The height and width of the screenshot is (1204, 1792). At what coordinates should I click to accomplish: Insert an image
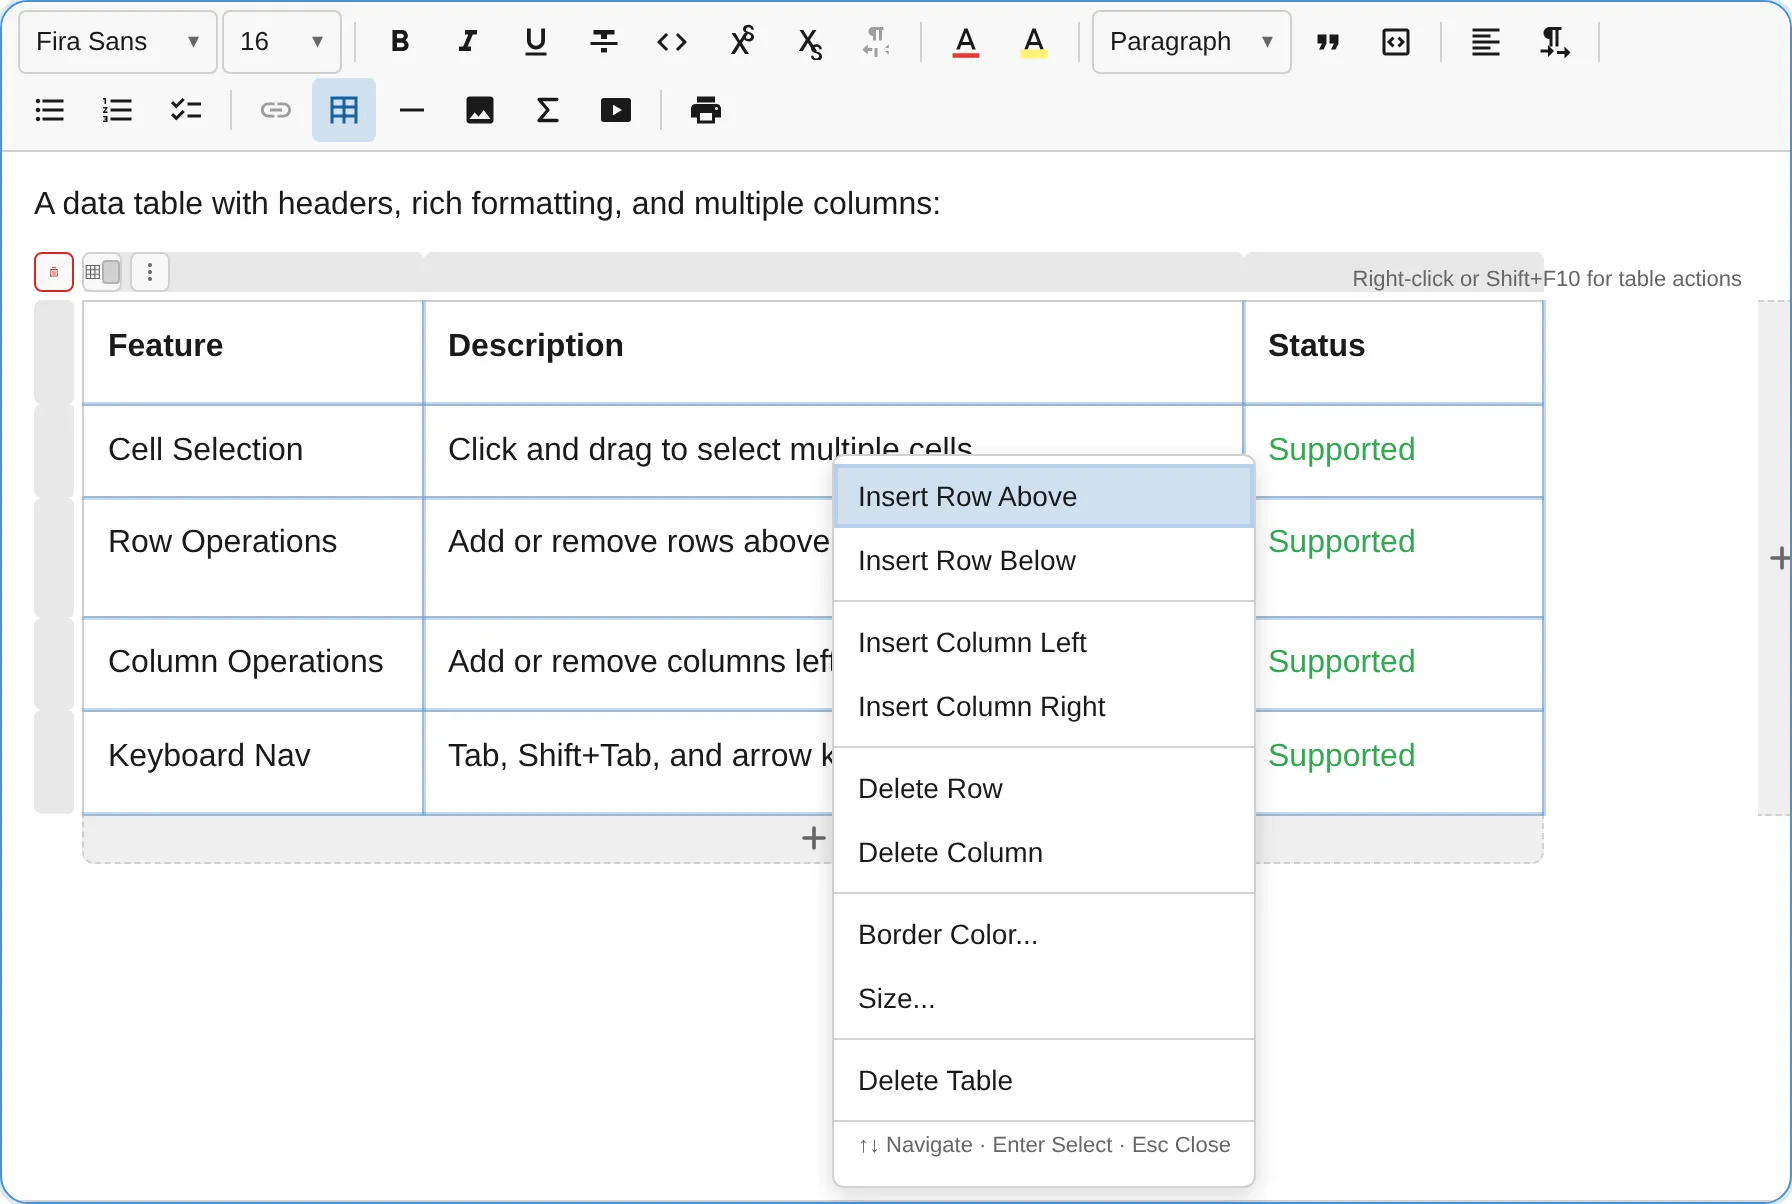tap(480, 110)
